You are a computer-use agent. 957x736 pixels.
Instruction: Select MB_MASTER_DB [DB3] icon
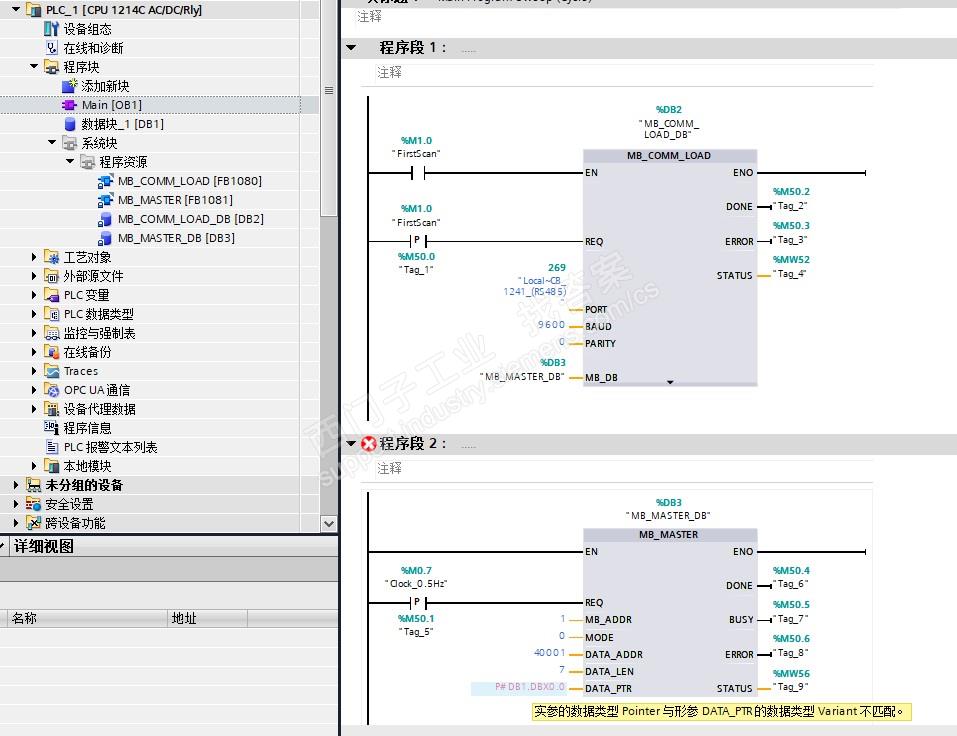click(105, 238)
